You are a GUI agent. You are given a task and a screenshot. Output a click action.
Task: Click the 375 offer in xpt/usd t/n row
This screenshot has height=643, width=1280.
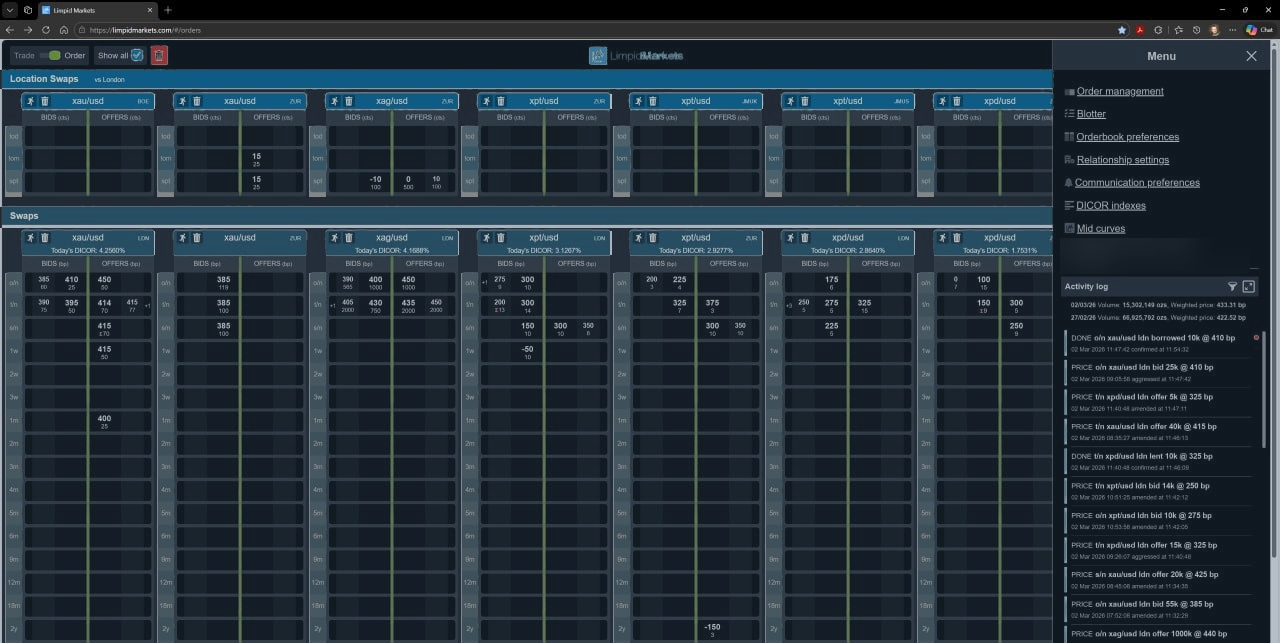(712, 305)
